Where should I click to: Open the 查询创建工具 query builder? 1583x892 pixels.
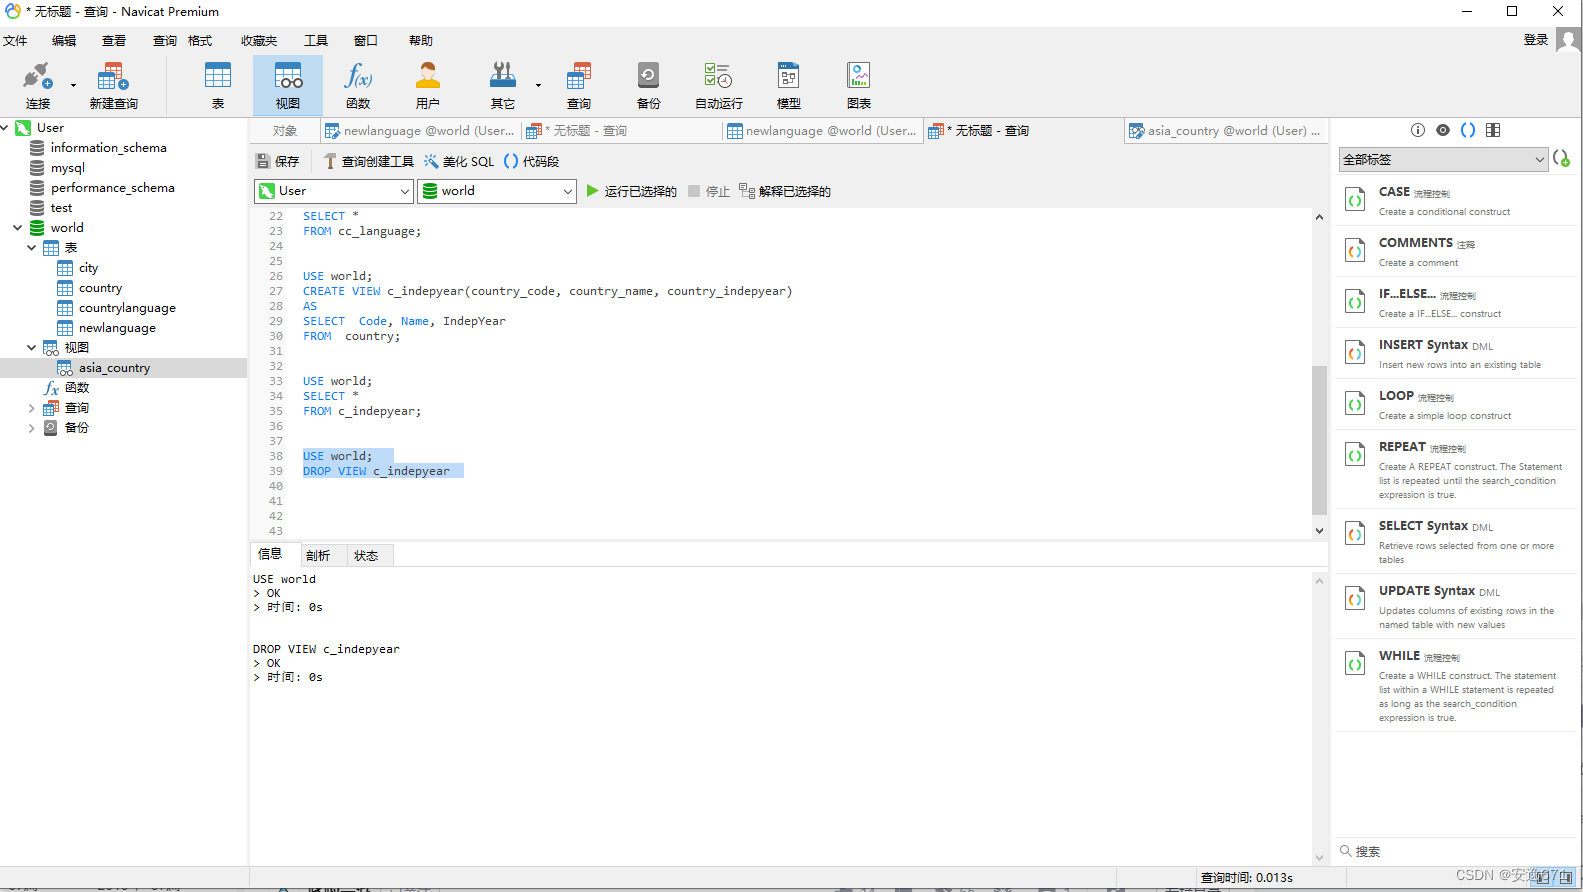[x=368, y=161]
